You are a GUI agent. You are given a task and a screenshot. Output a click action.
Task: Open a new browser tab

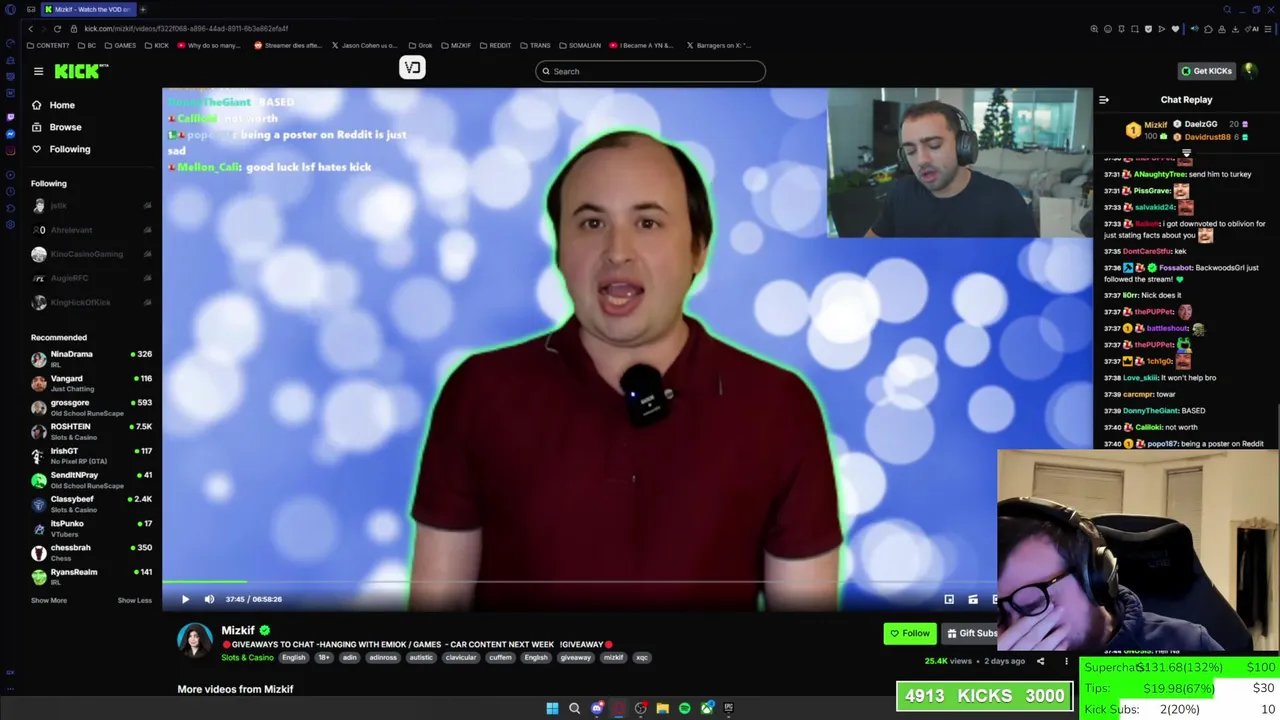tap(143, 9)
